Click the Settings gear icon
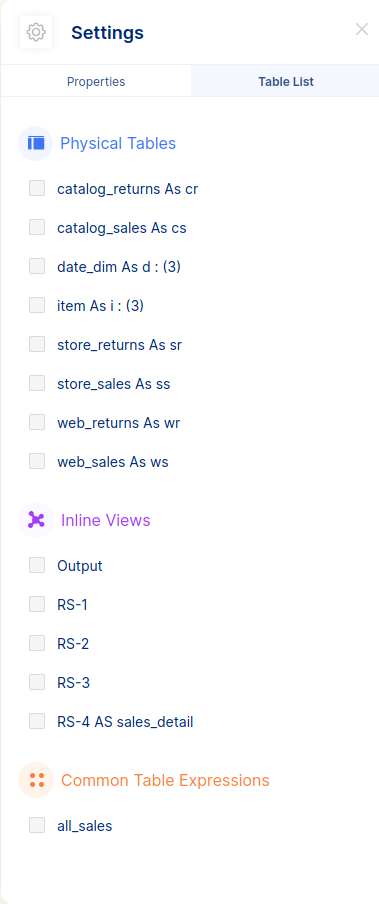Screen dimensions: 379x904 [x=36, y=32]
